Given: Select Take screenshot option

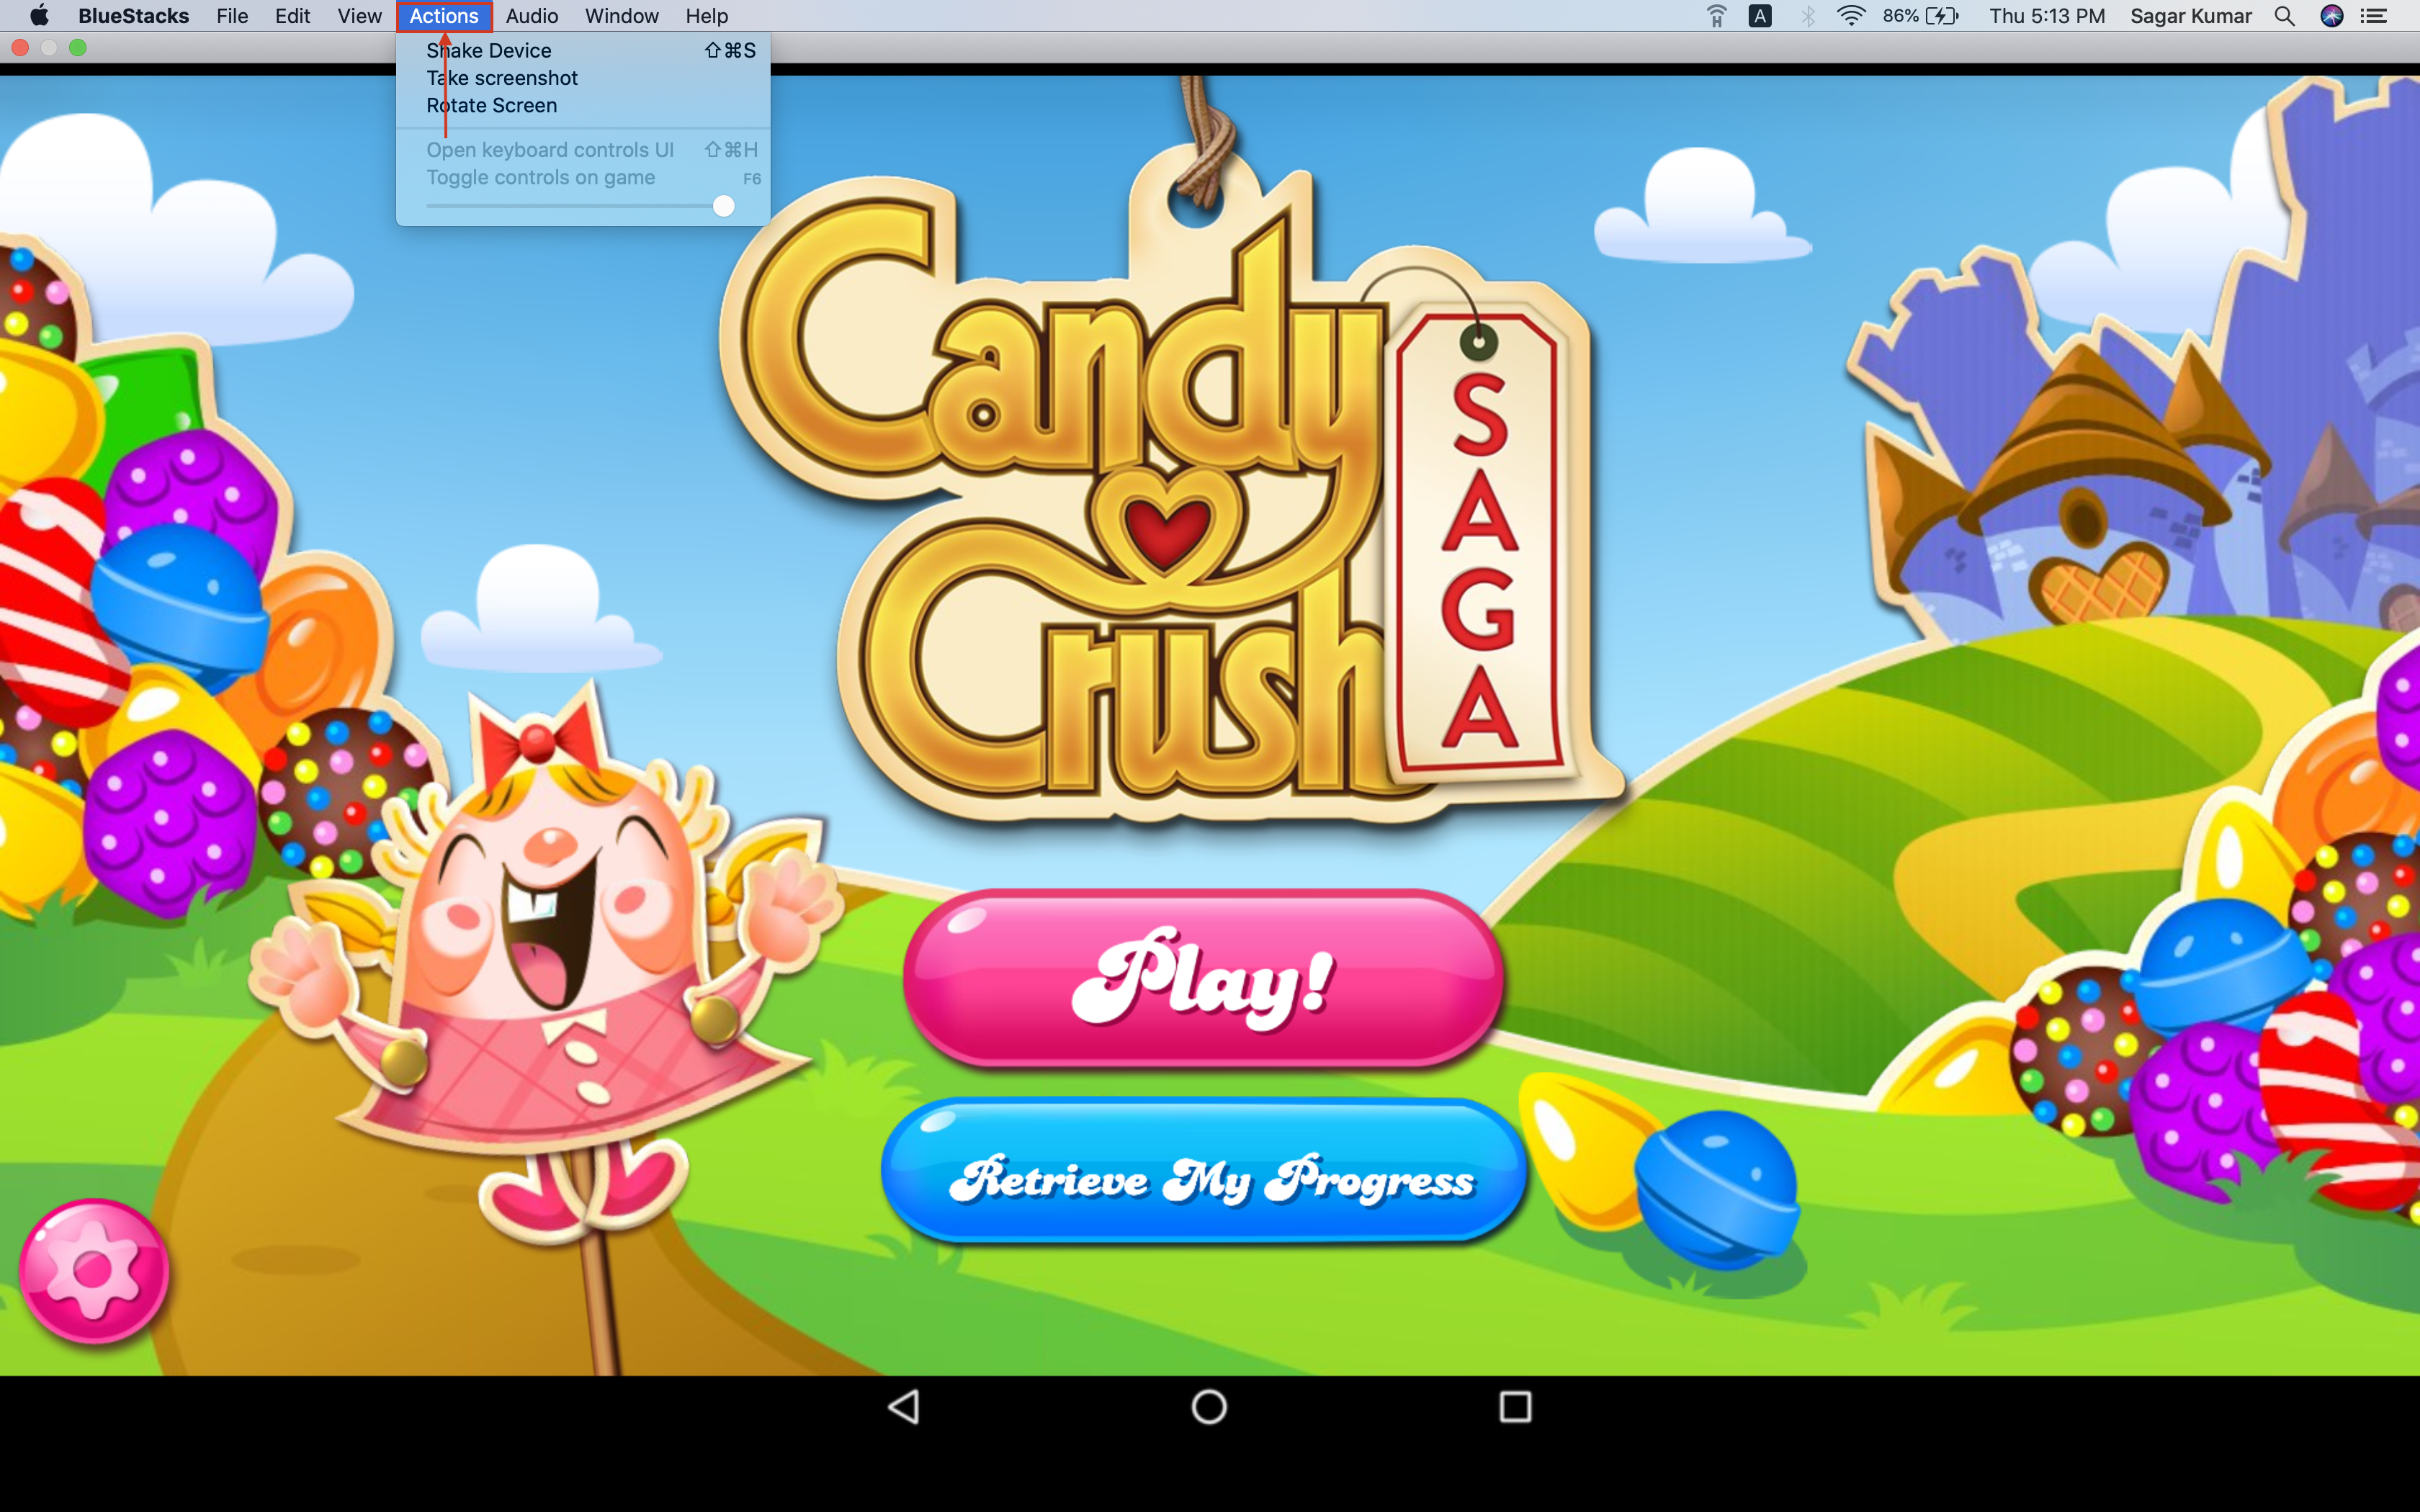Looking at the screenshot, I should (502, 76).
